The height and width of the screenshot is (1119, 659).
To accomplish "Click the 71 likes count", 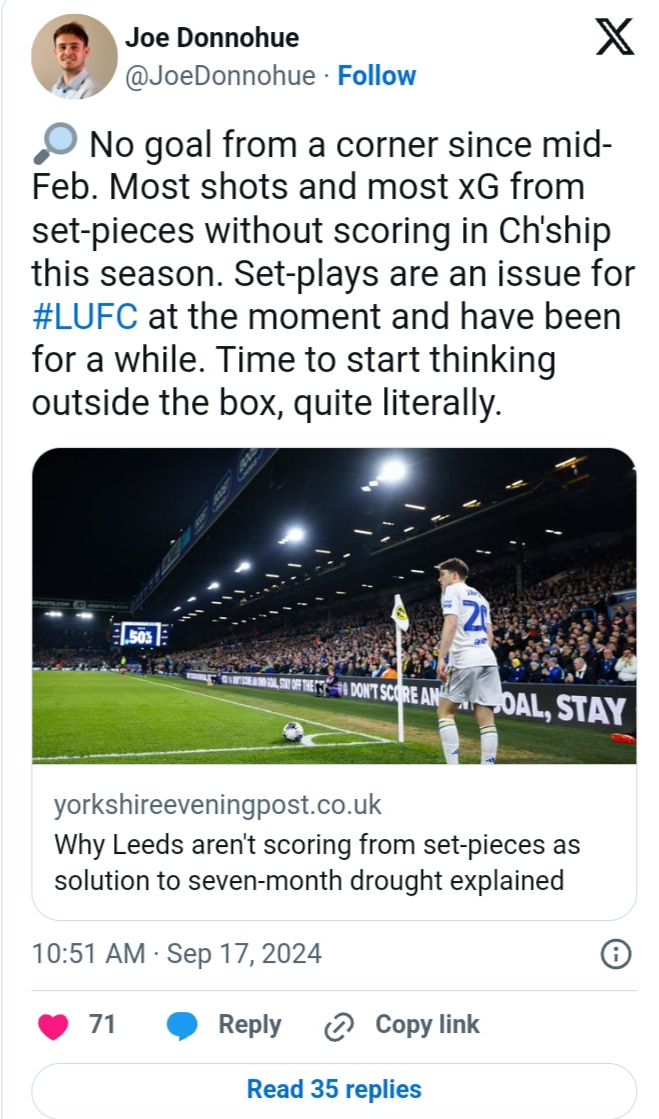I will (102, 1025).
